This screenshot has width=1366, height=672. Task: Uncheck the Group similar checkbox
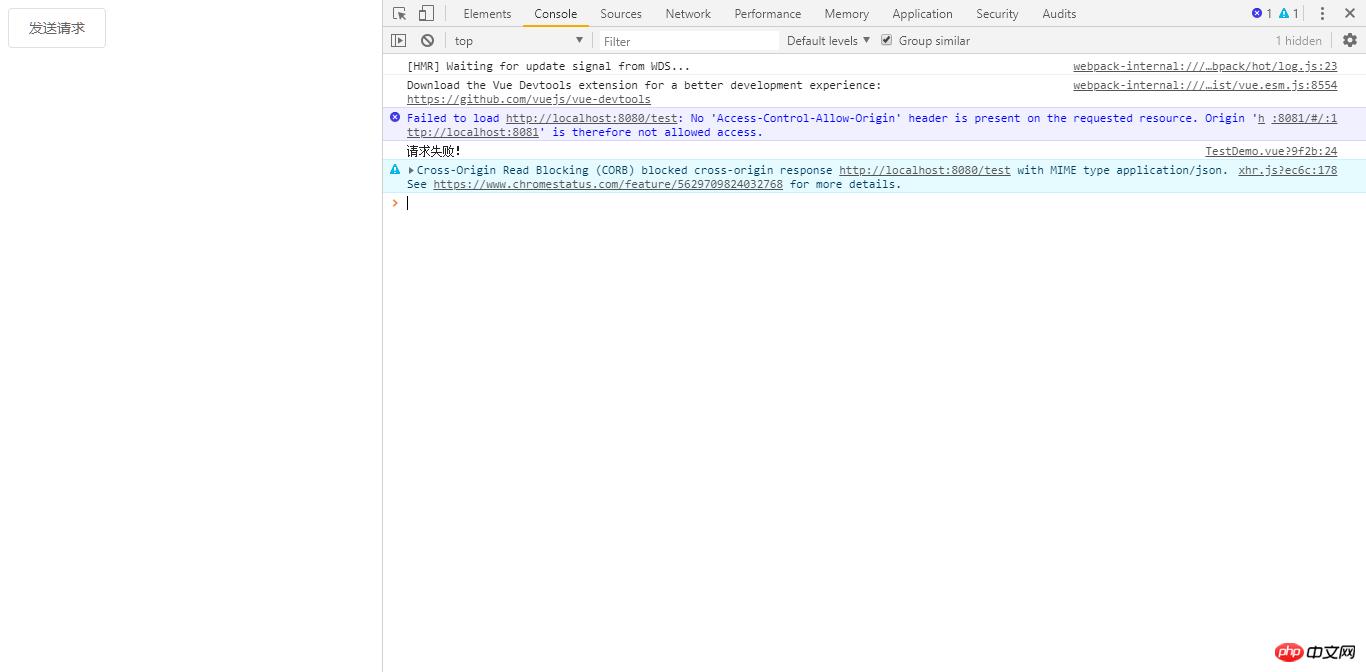point(886,40)
